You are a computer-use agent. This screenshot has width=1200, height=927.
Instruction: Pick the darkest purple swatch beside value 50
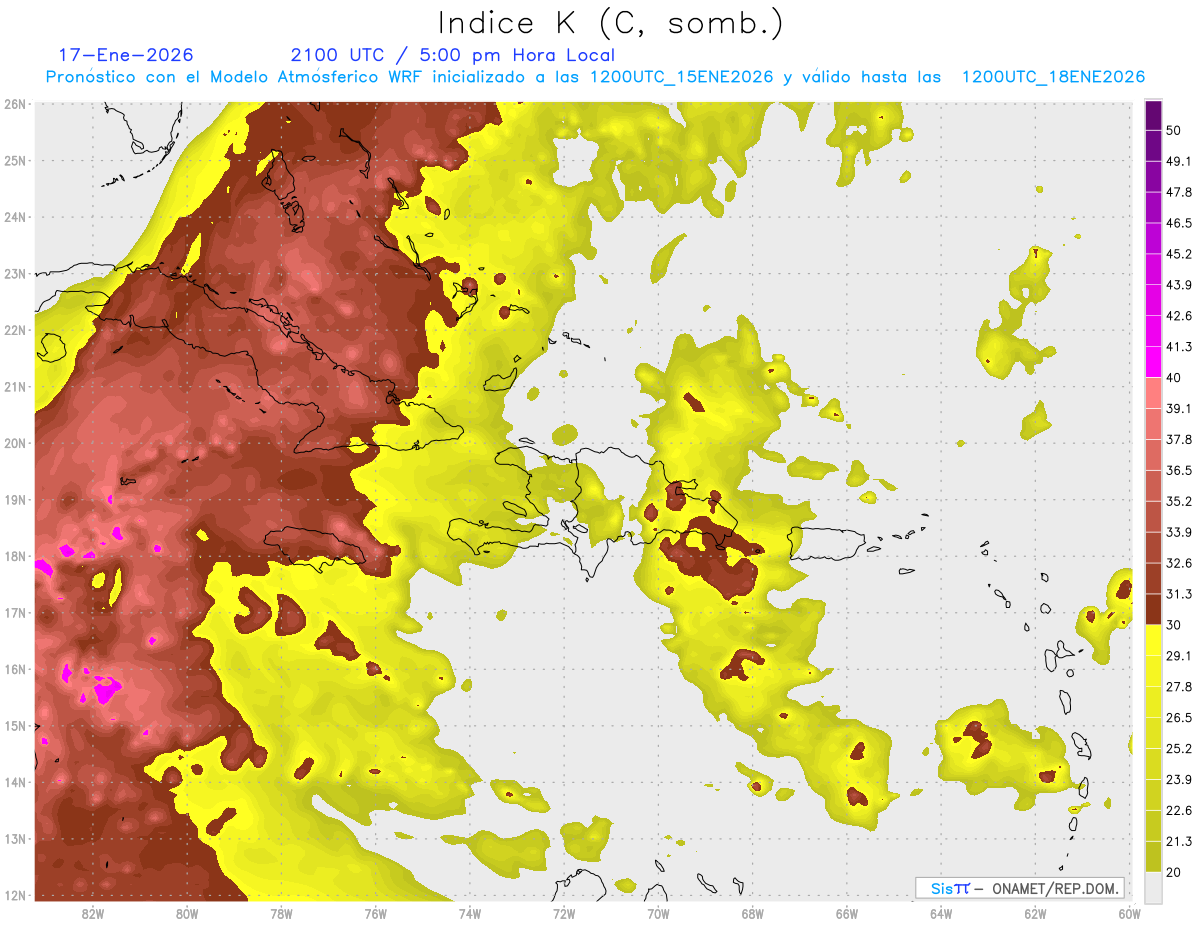point(1153,115)
